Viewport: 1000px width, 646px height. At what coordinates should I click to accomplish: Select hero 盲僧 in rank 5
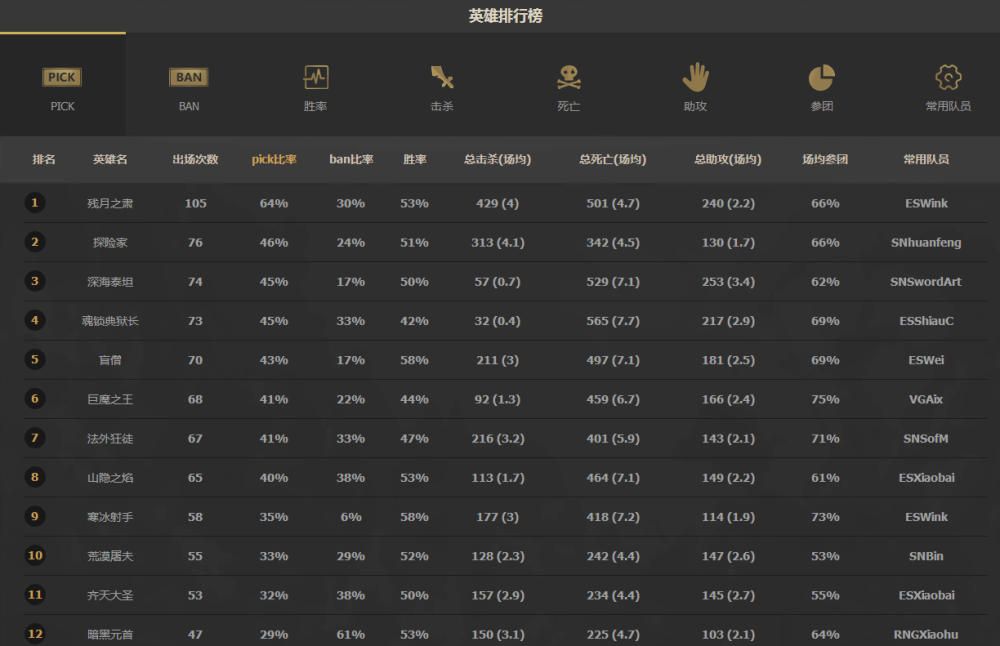click(110, 360)
